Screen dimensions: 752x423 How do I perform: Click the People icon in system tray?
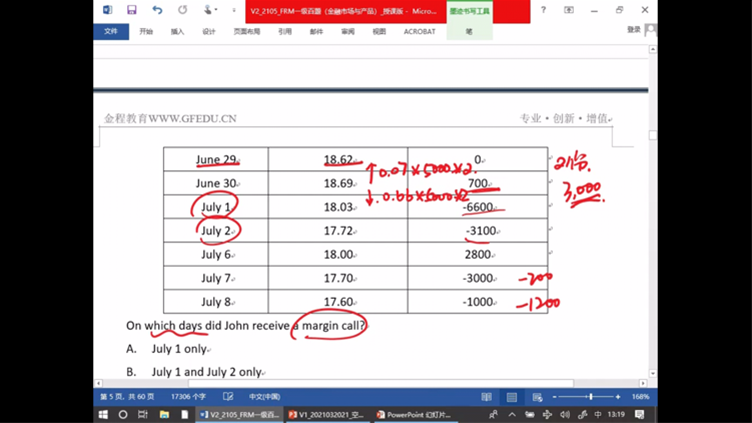[x=493, y=414]
